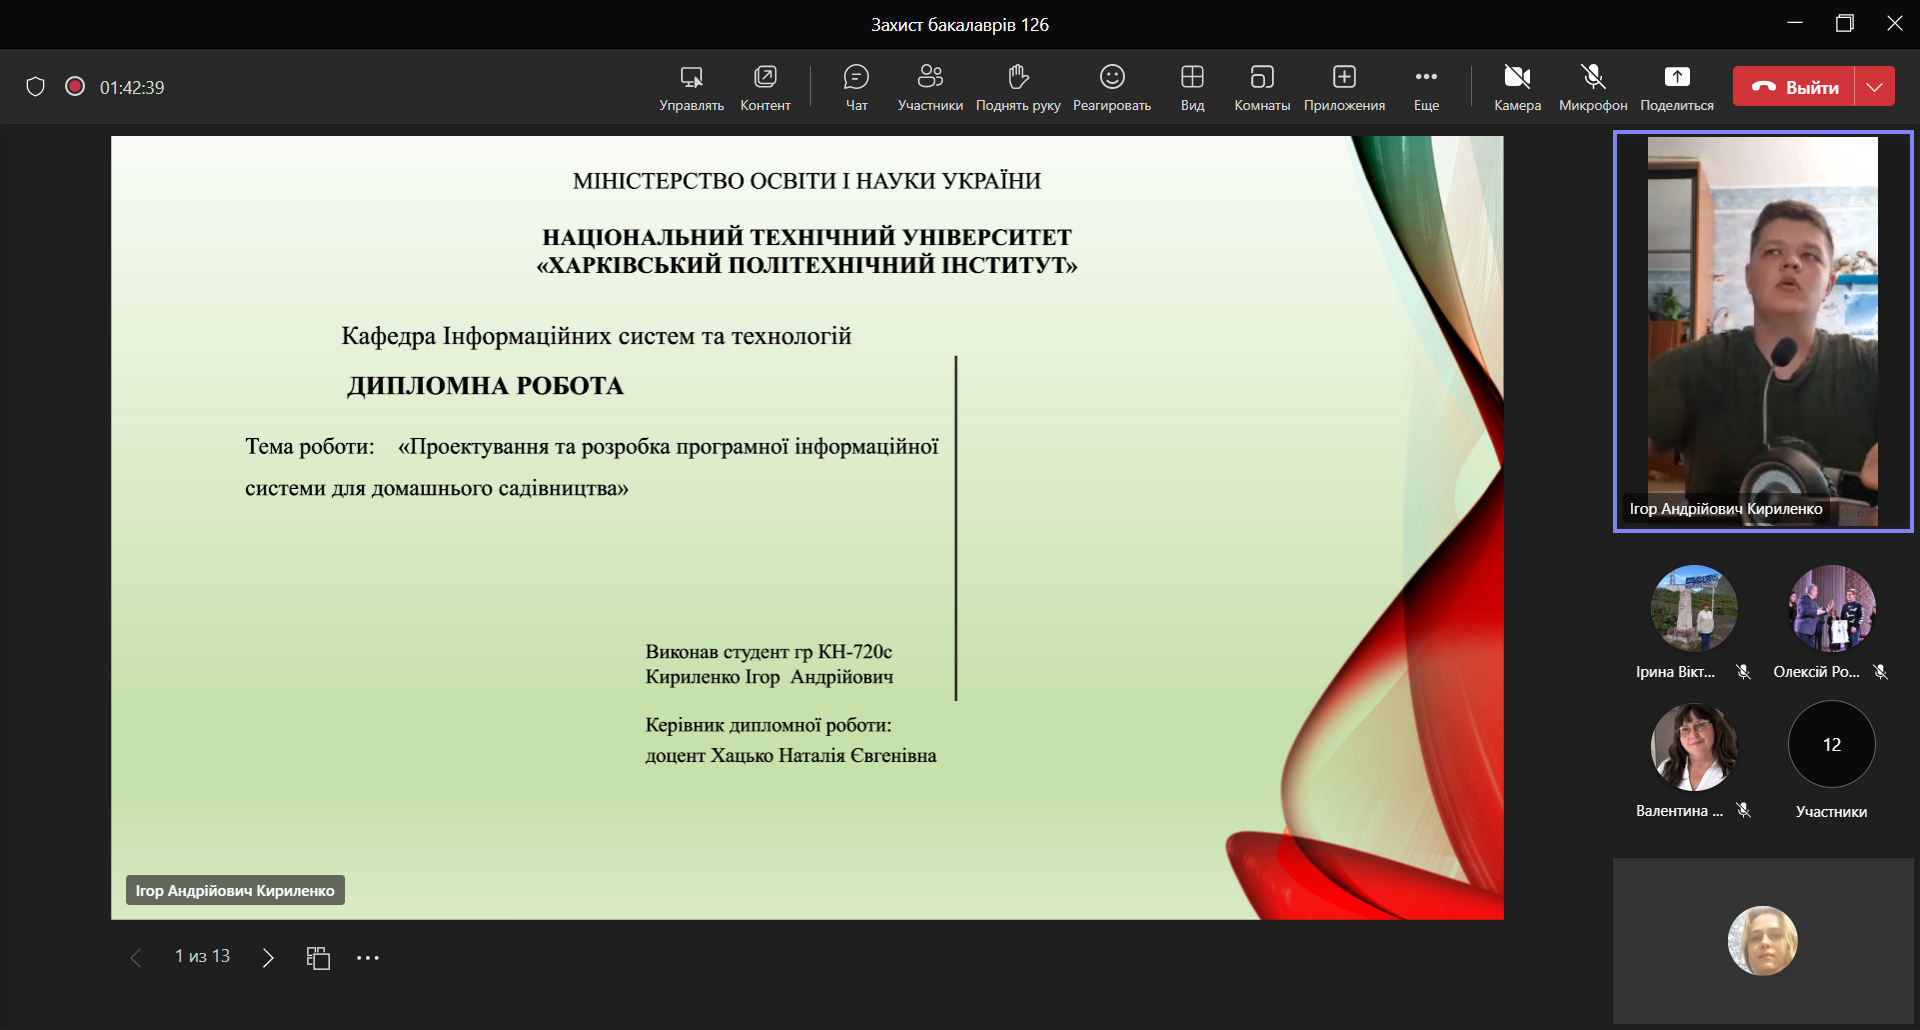
Task: Unmute the microphone
Action: click(x=1593, y=87)
